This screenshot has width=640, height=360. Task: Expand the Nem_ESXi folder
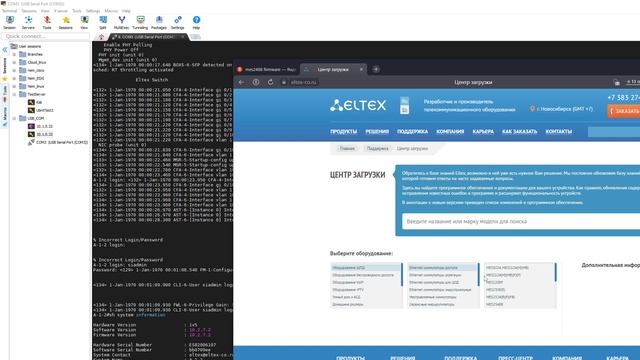point(14,78)
